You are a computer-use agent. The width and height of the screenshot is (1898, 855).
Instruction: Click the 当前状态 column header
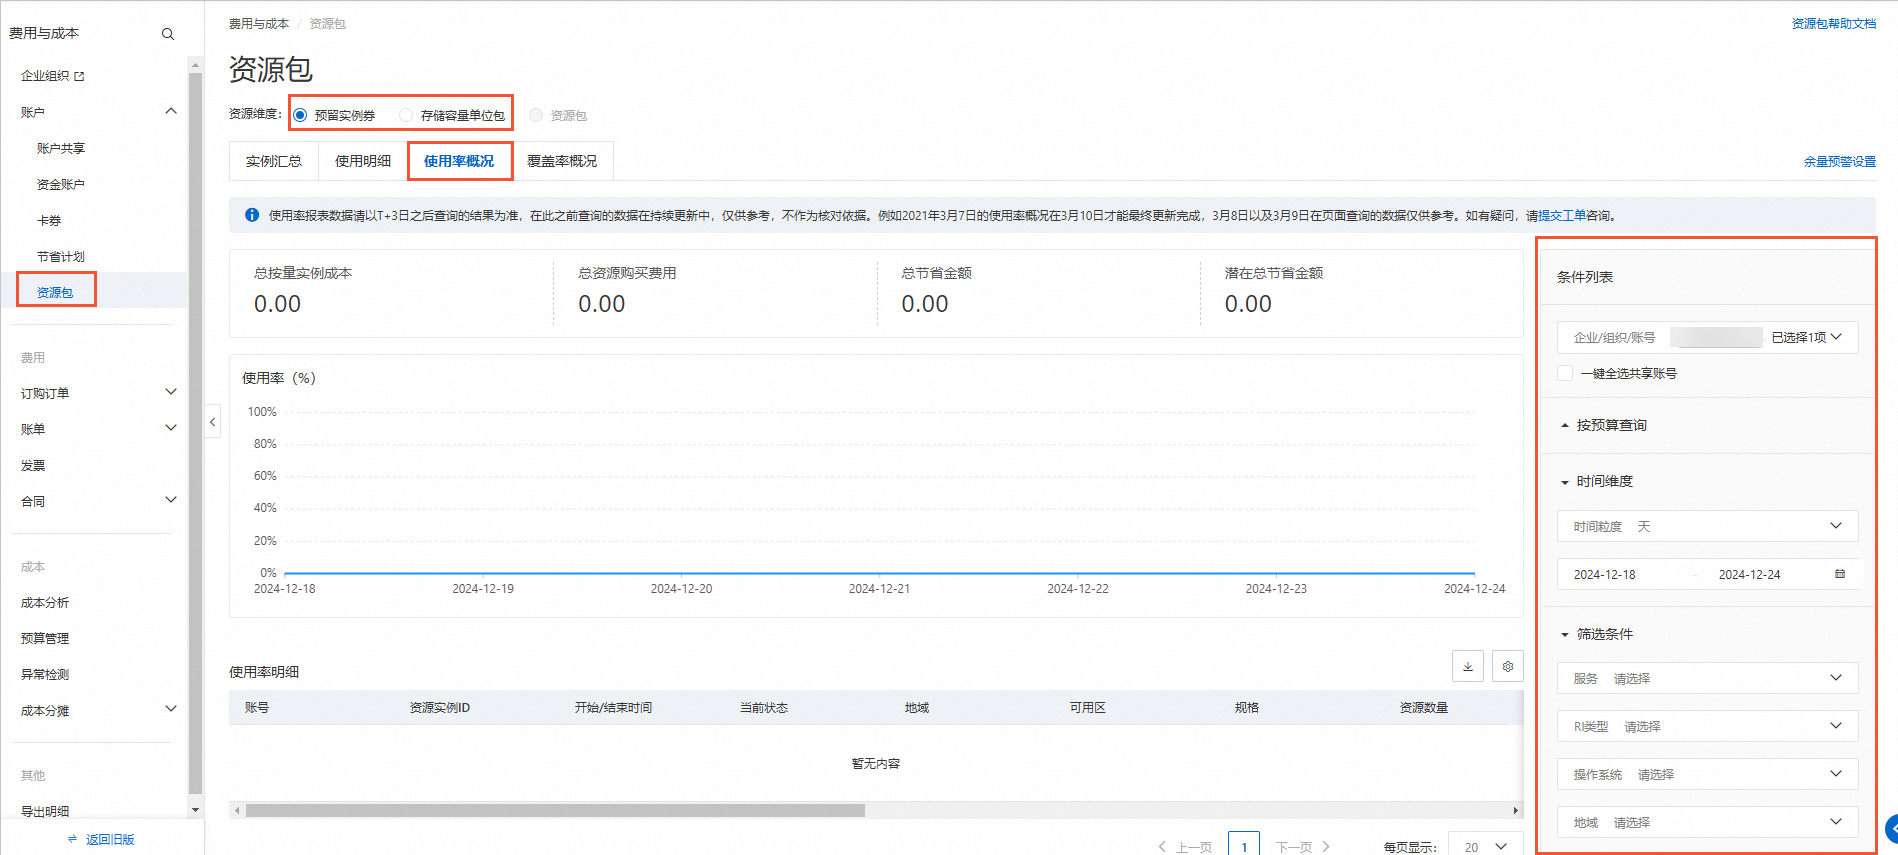pos(764,708)
